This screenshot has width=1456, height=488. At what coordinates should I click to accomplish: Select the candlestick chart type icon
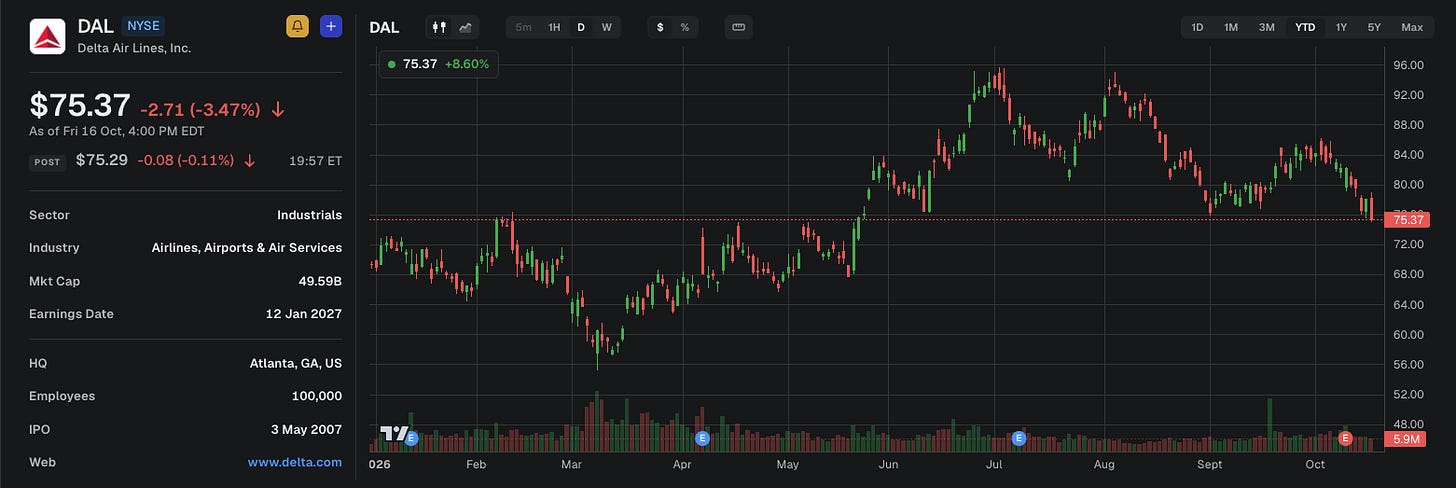point(438,27)
